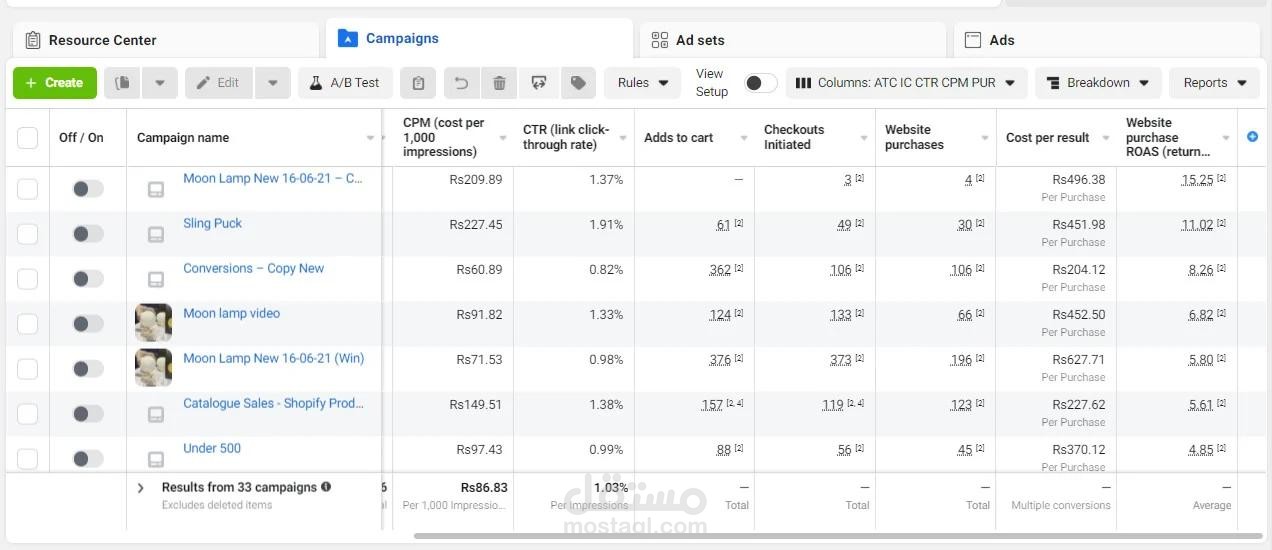Toggle the View Setup switch

click(x=760, y=83)
